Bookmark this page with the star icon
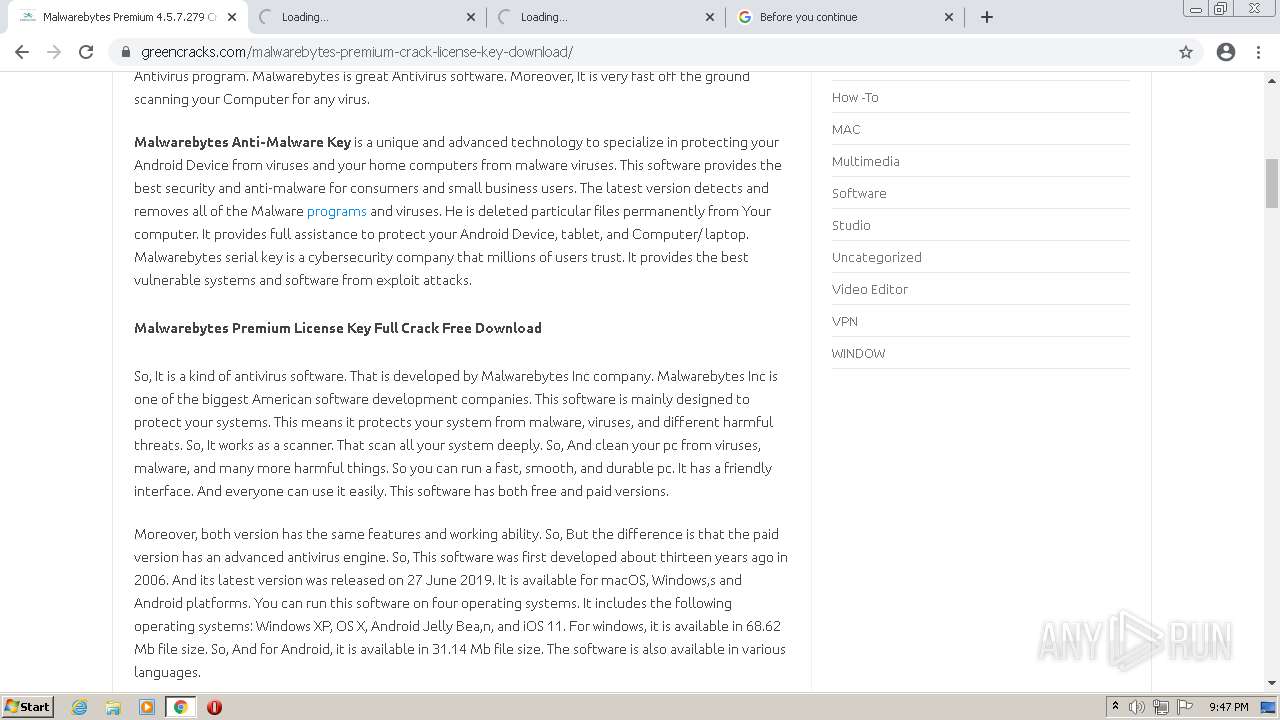Screen dimensions: 1280x720 [1186, 52]
